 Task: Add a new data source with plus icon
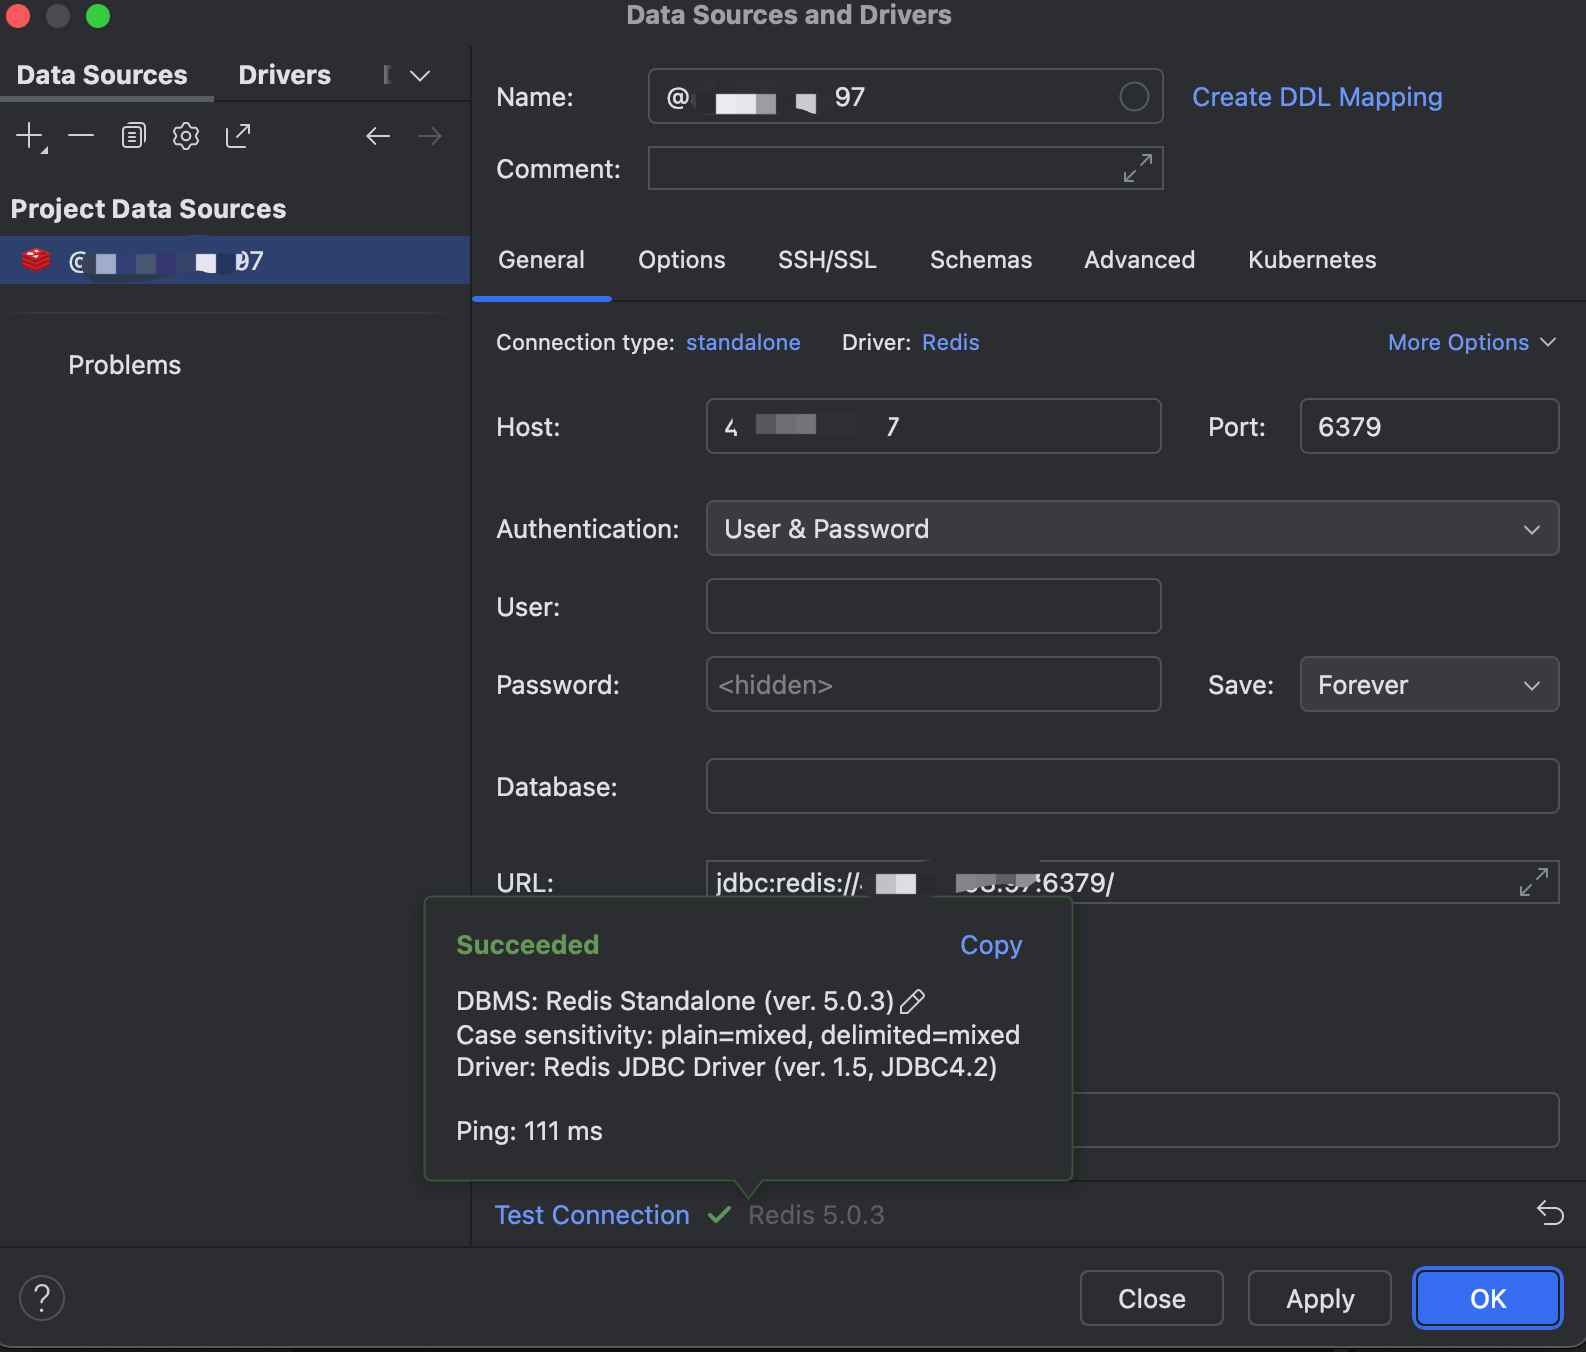31,136
